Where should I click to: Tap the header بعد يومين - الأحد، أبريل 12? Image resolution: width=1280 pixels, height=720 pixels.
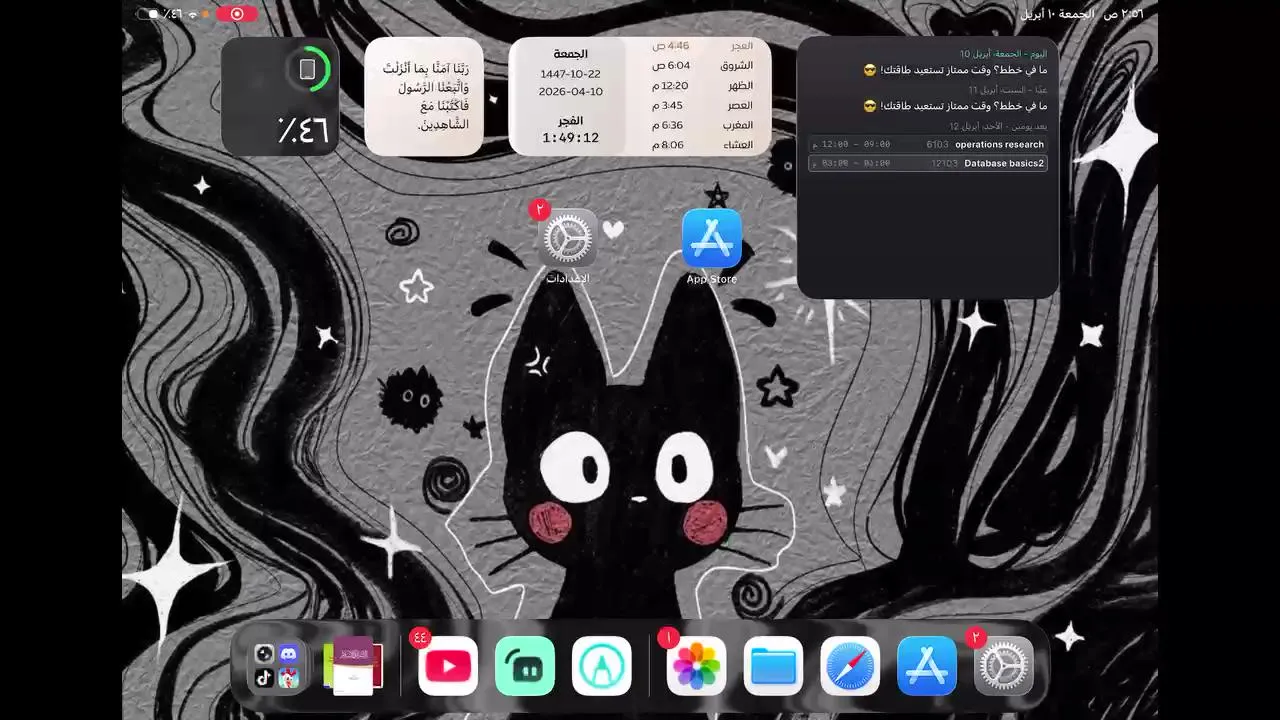(998, 127)
